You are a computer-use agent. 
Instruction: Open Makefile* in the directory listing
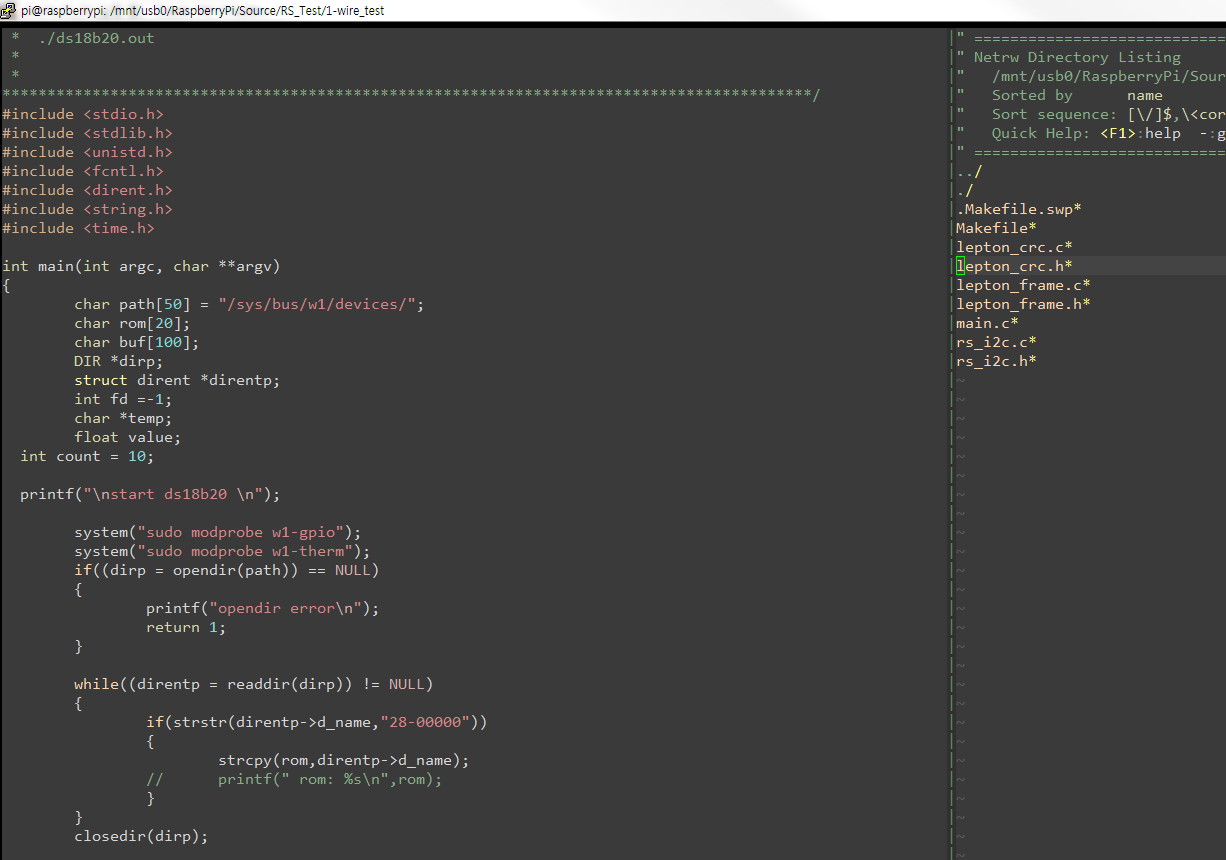point(996,228)
